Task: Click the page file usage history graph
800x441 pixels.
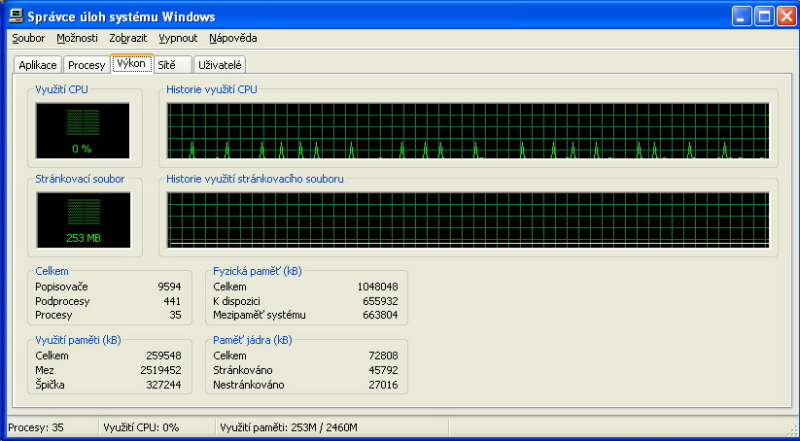Action: tap(468, 220)
